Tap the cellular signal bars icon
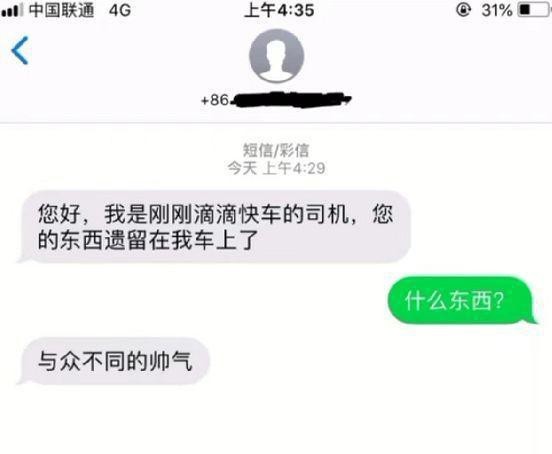The height and width of the screenshot is (454, 552). (x=12, y=10)
